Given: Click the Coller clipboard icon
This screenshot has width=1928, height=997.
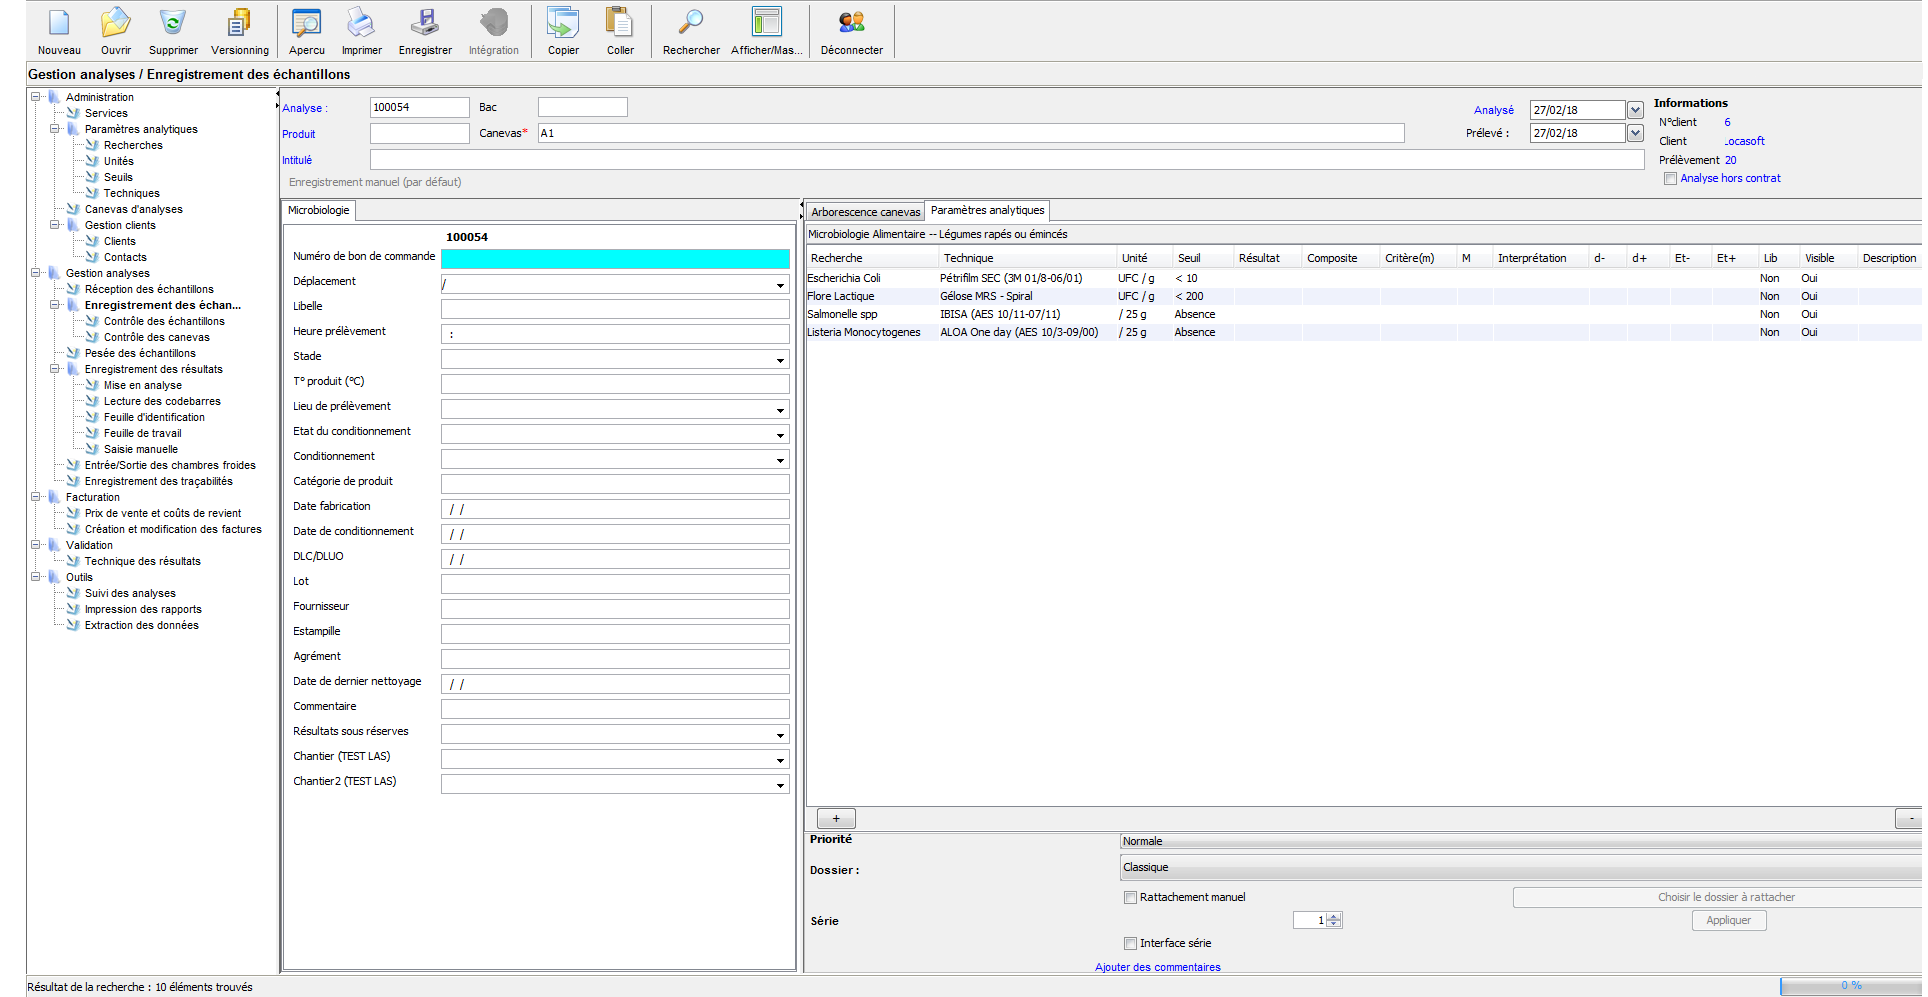Looking at the screenshot, I should [x=620, y=31].
